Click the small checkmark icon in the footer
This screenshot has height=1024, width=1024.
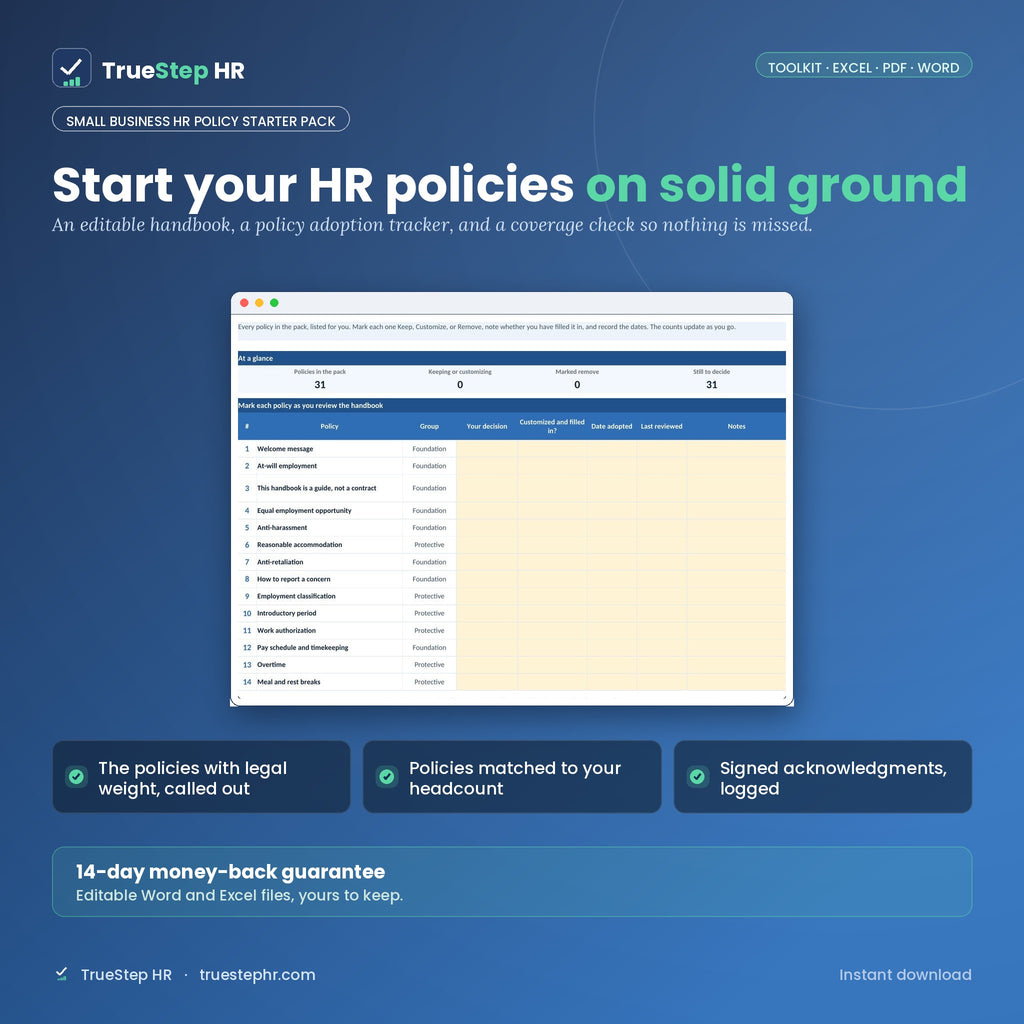61,974
